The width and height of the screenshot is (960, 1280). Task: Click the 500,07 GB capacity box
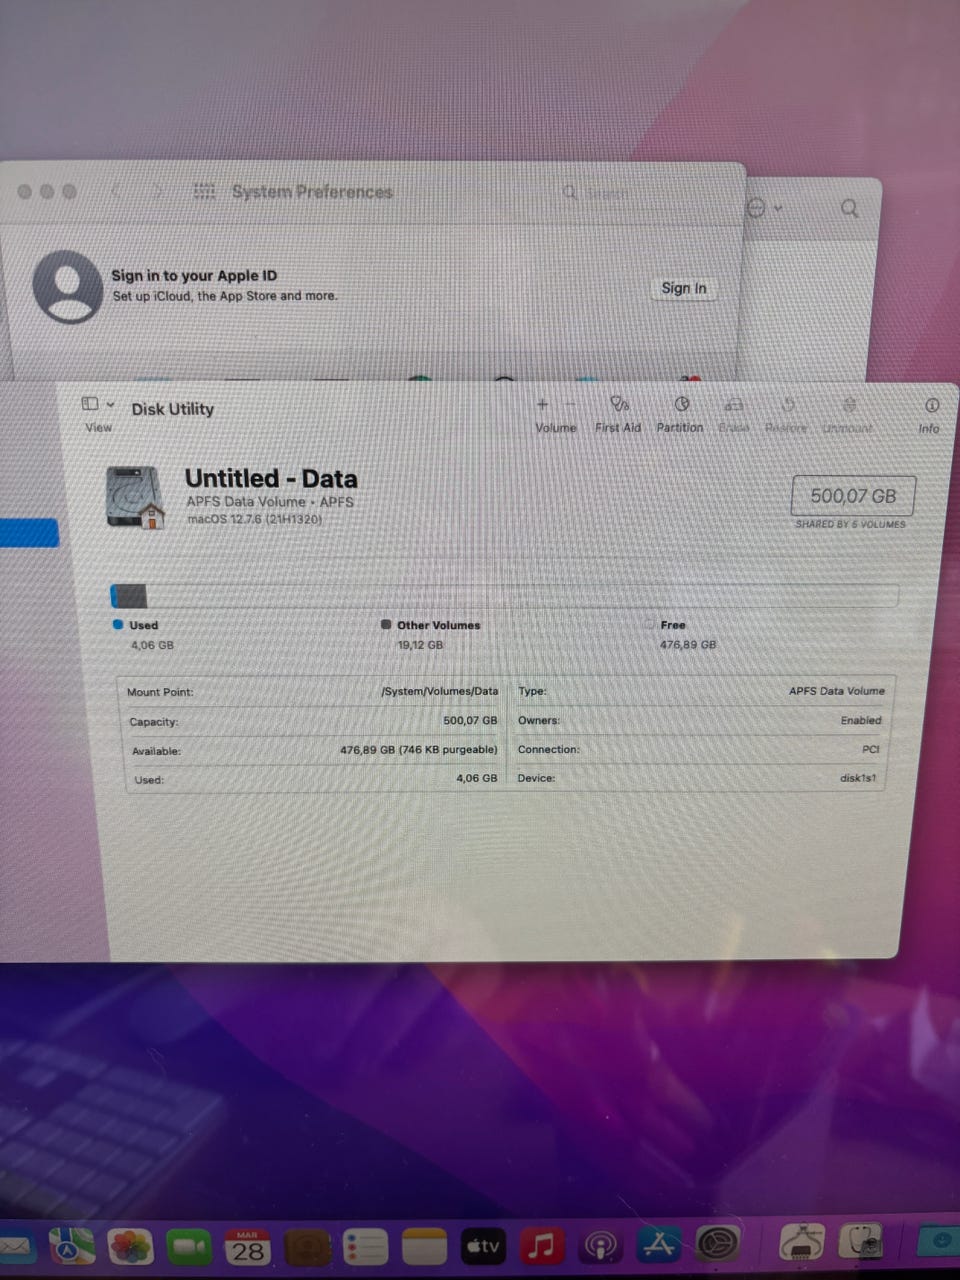(x=853, y=495)
